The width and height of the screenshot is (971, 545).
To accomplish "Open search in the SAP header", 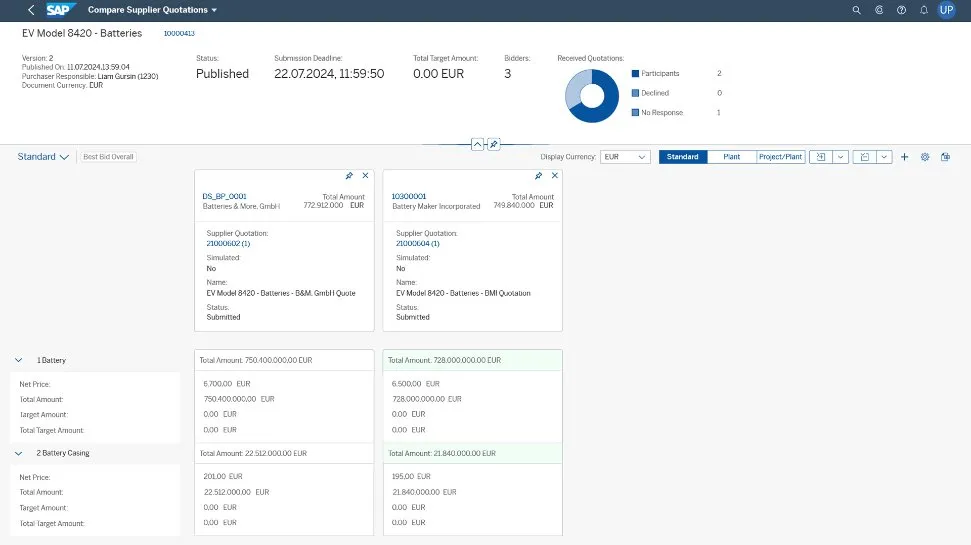I will click(x=856, y=10).
